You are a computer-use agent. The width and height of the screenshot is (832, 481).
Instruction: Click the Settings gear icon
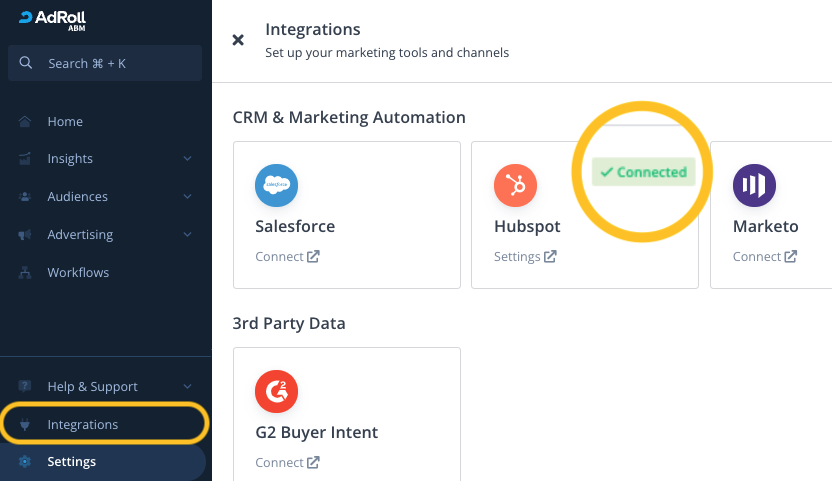[x=26, y=462]
